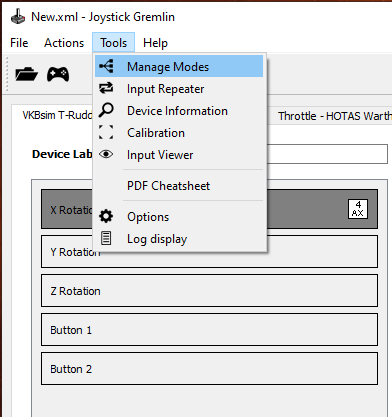Select the Y Rotation input row

point(209,252)
